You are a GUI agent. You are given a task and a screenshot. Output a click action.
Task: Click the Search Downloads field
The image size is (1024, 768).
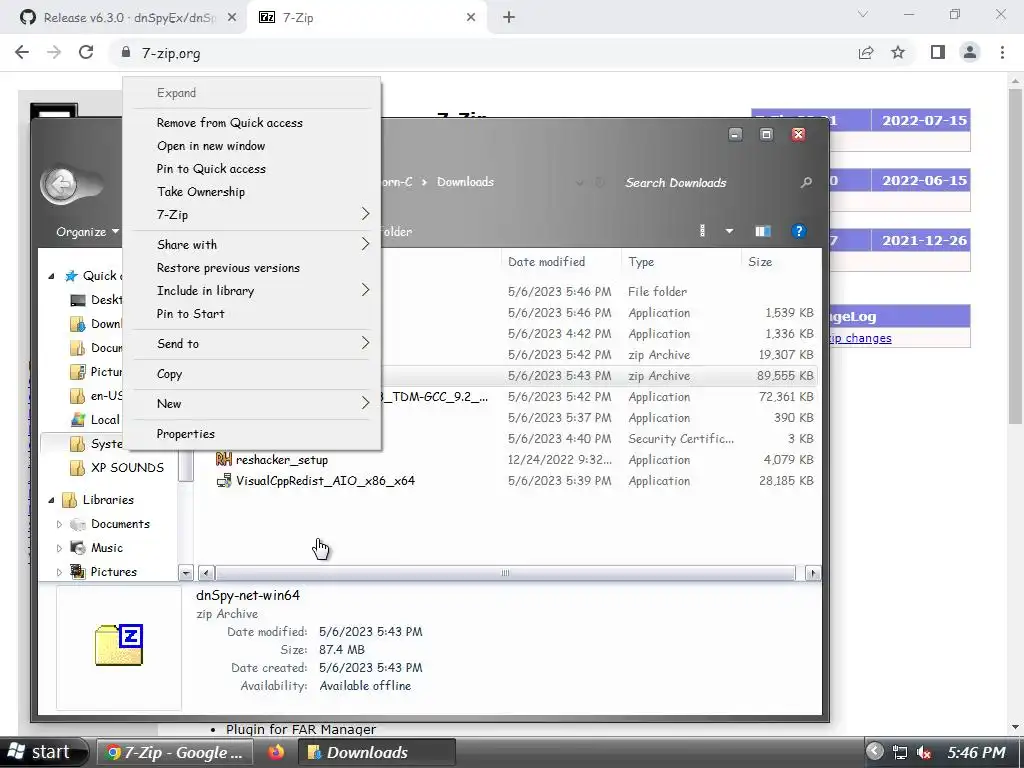coord(709,183)
